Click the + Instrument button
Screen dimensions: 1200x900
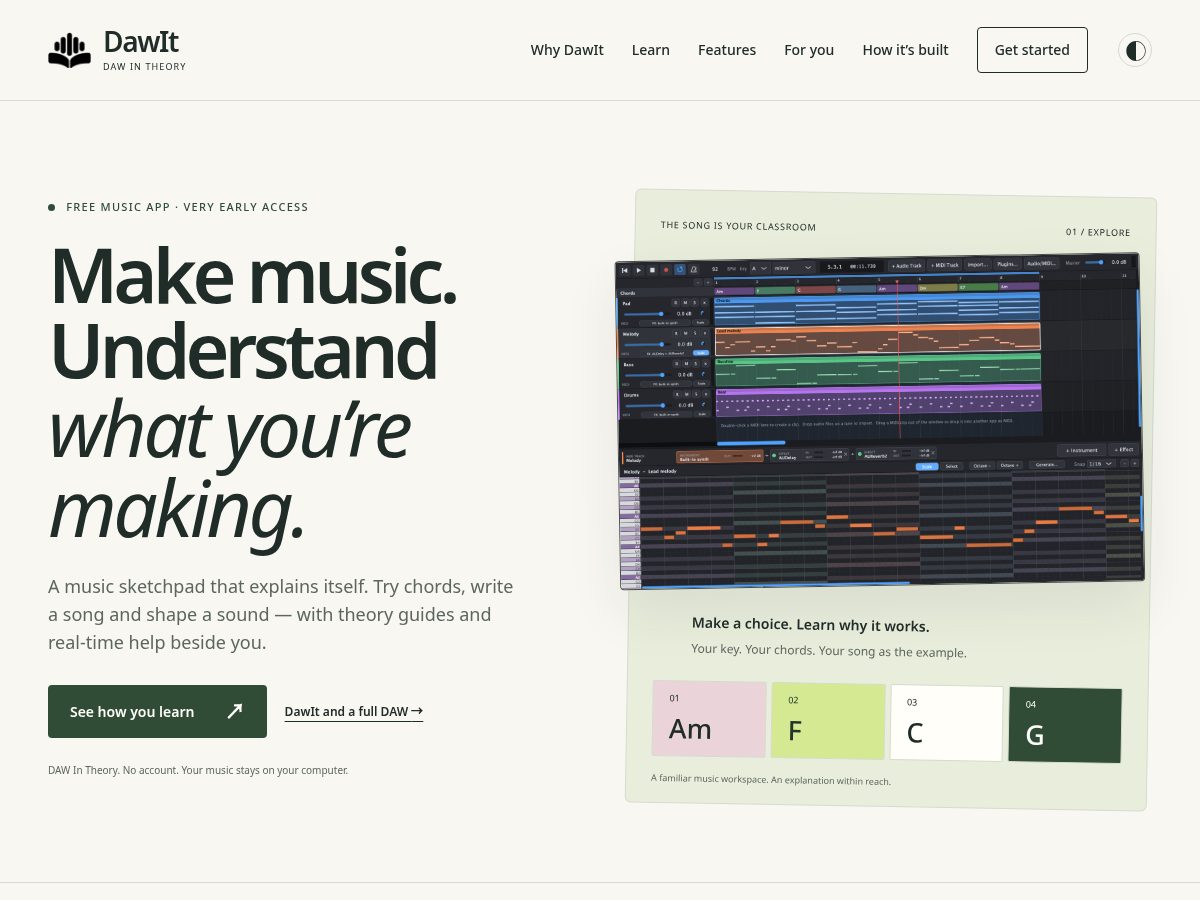pyautogui.click(x=1082, y=450)
